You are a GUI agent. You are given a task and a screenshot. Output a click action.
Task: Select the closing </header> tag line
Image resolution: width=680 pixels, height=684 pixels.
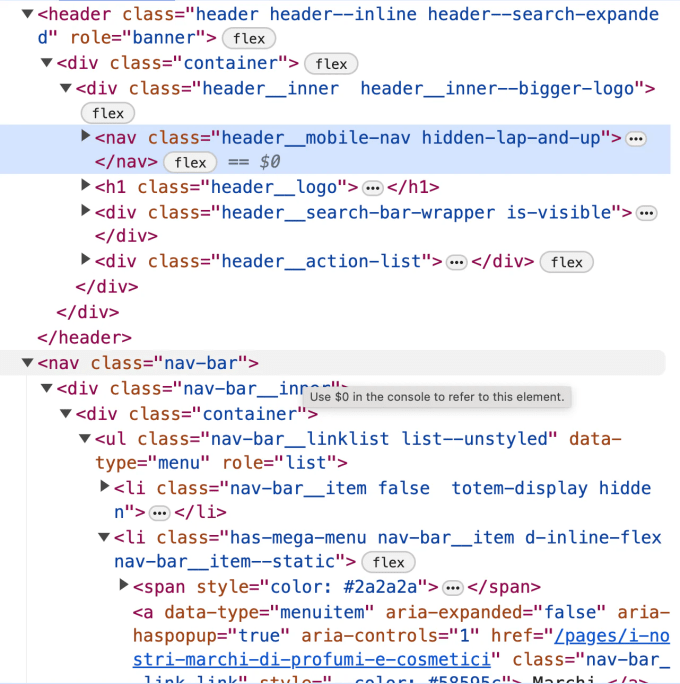85,338
